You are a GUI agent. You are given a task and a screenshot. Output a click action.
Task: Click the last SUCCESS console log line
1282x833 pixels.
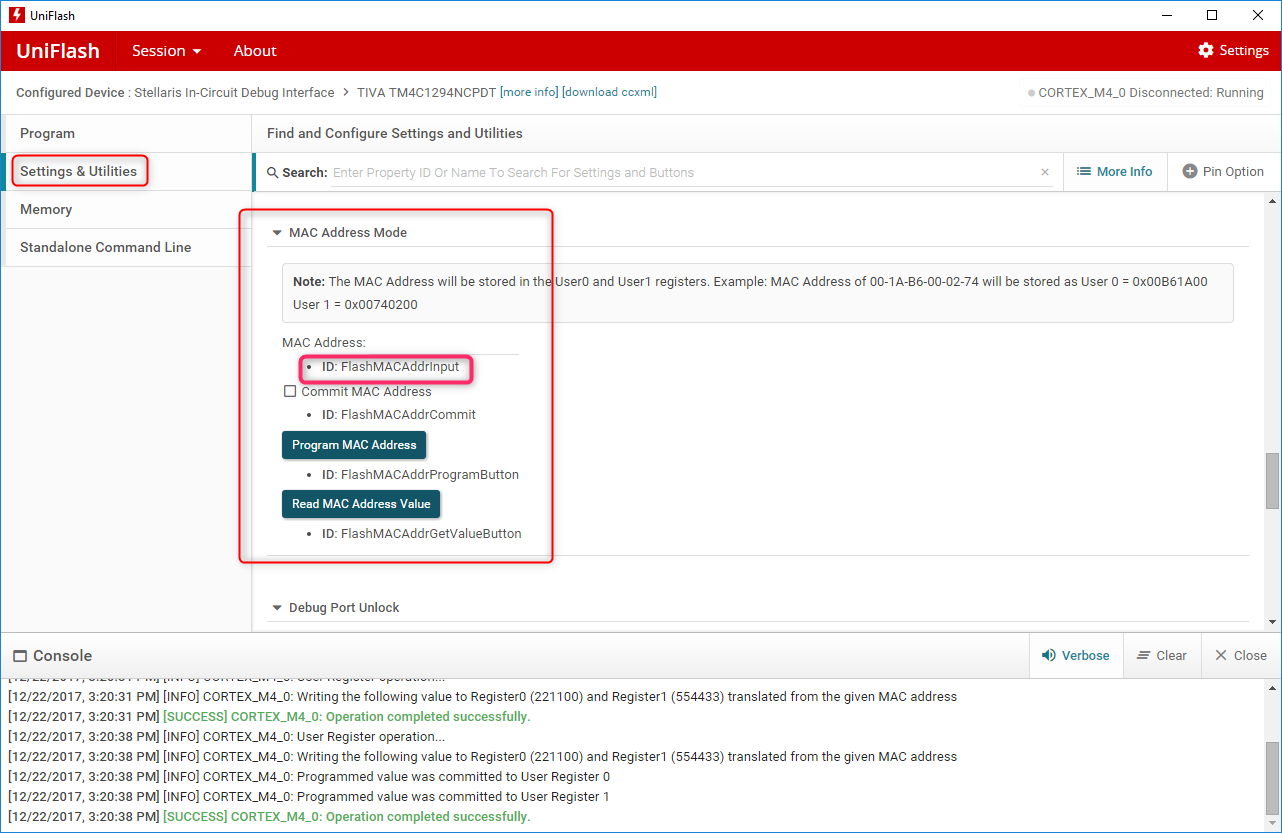(x=269, y=817)
